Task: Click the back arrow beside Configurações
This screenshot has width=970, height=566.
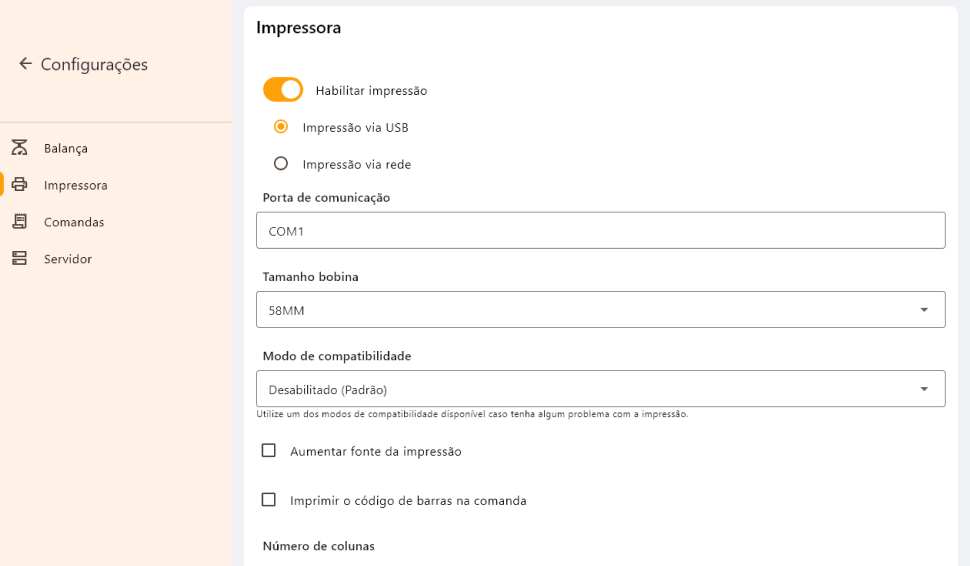Action: [x=25, y=64]
